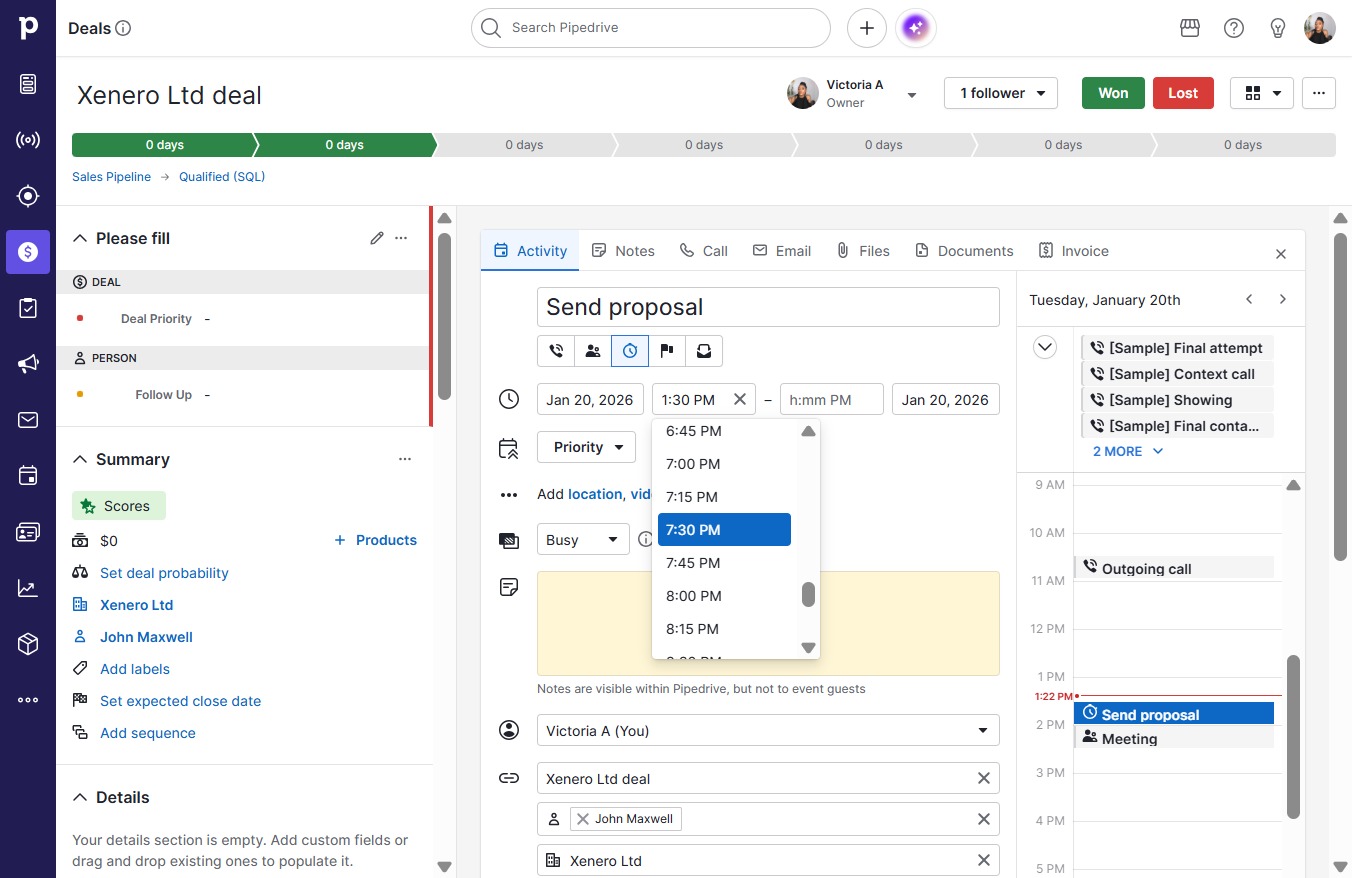Click the info icon next to Busy
This screenshot has height=878, width=1352.
tap(646, 539)
